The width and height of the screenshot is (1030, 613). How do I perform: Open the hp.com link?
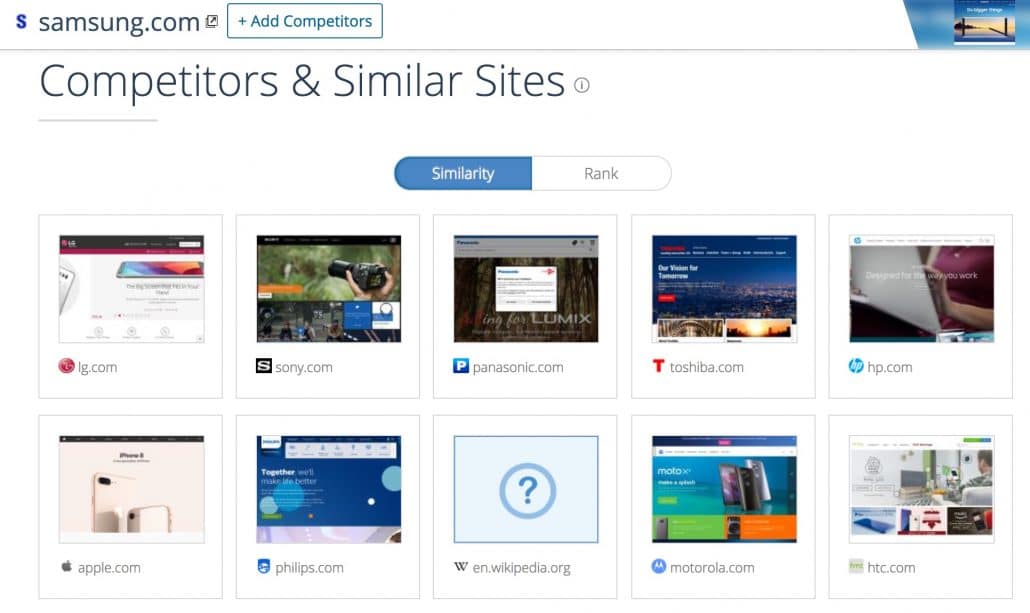click(x=889, y=367)
